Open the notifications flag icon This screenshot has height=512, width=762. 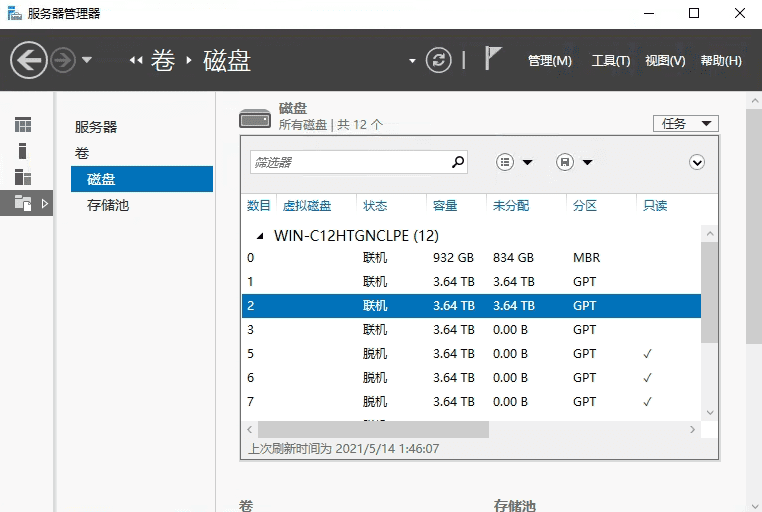(x=492, y=59)
